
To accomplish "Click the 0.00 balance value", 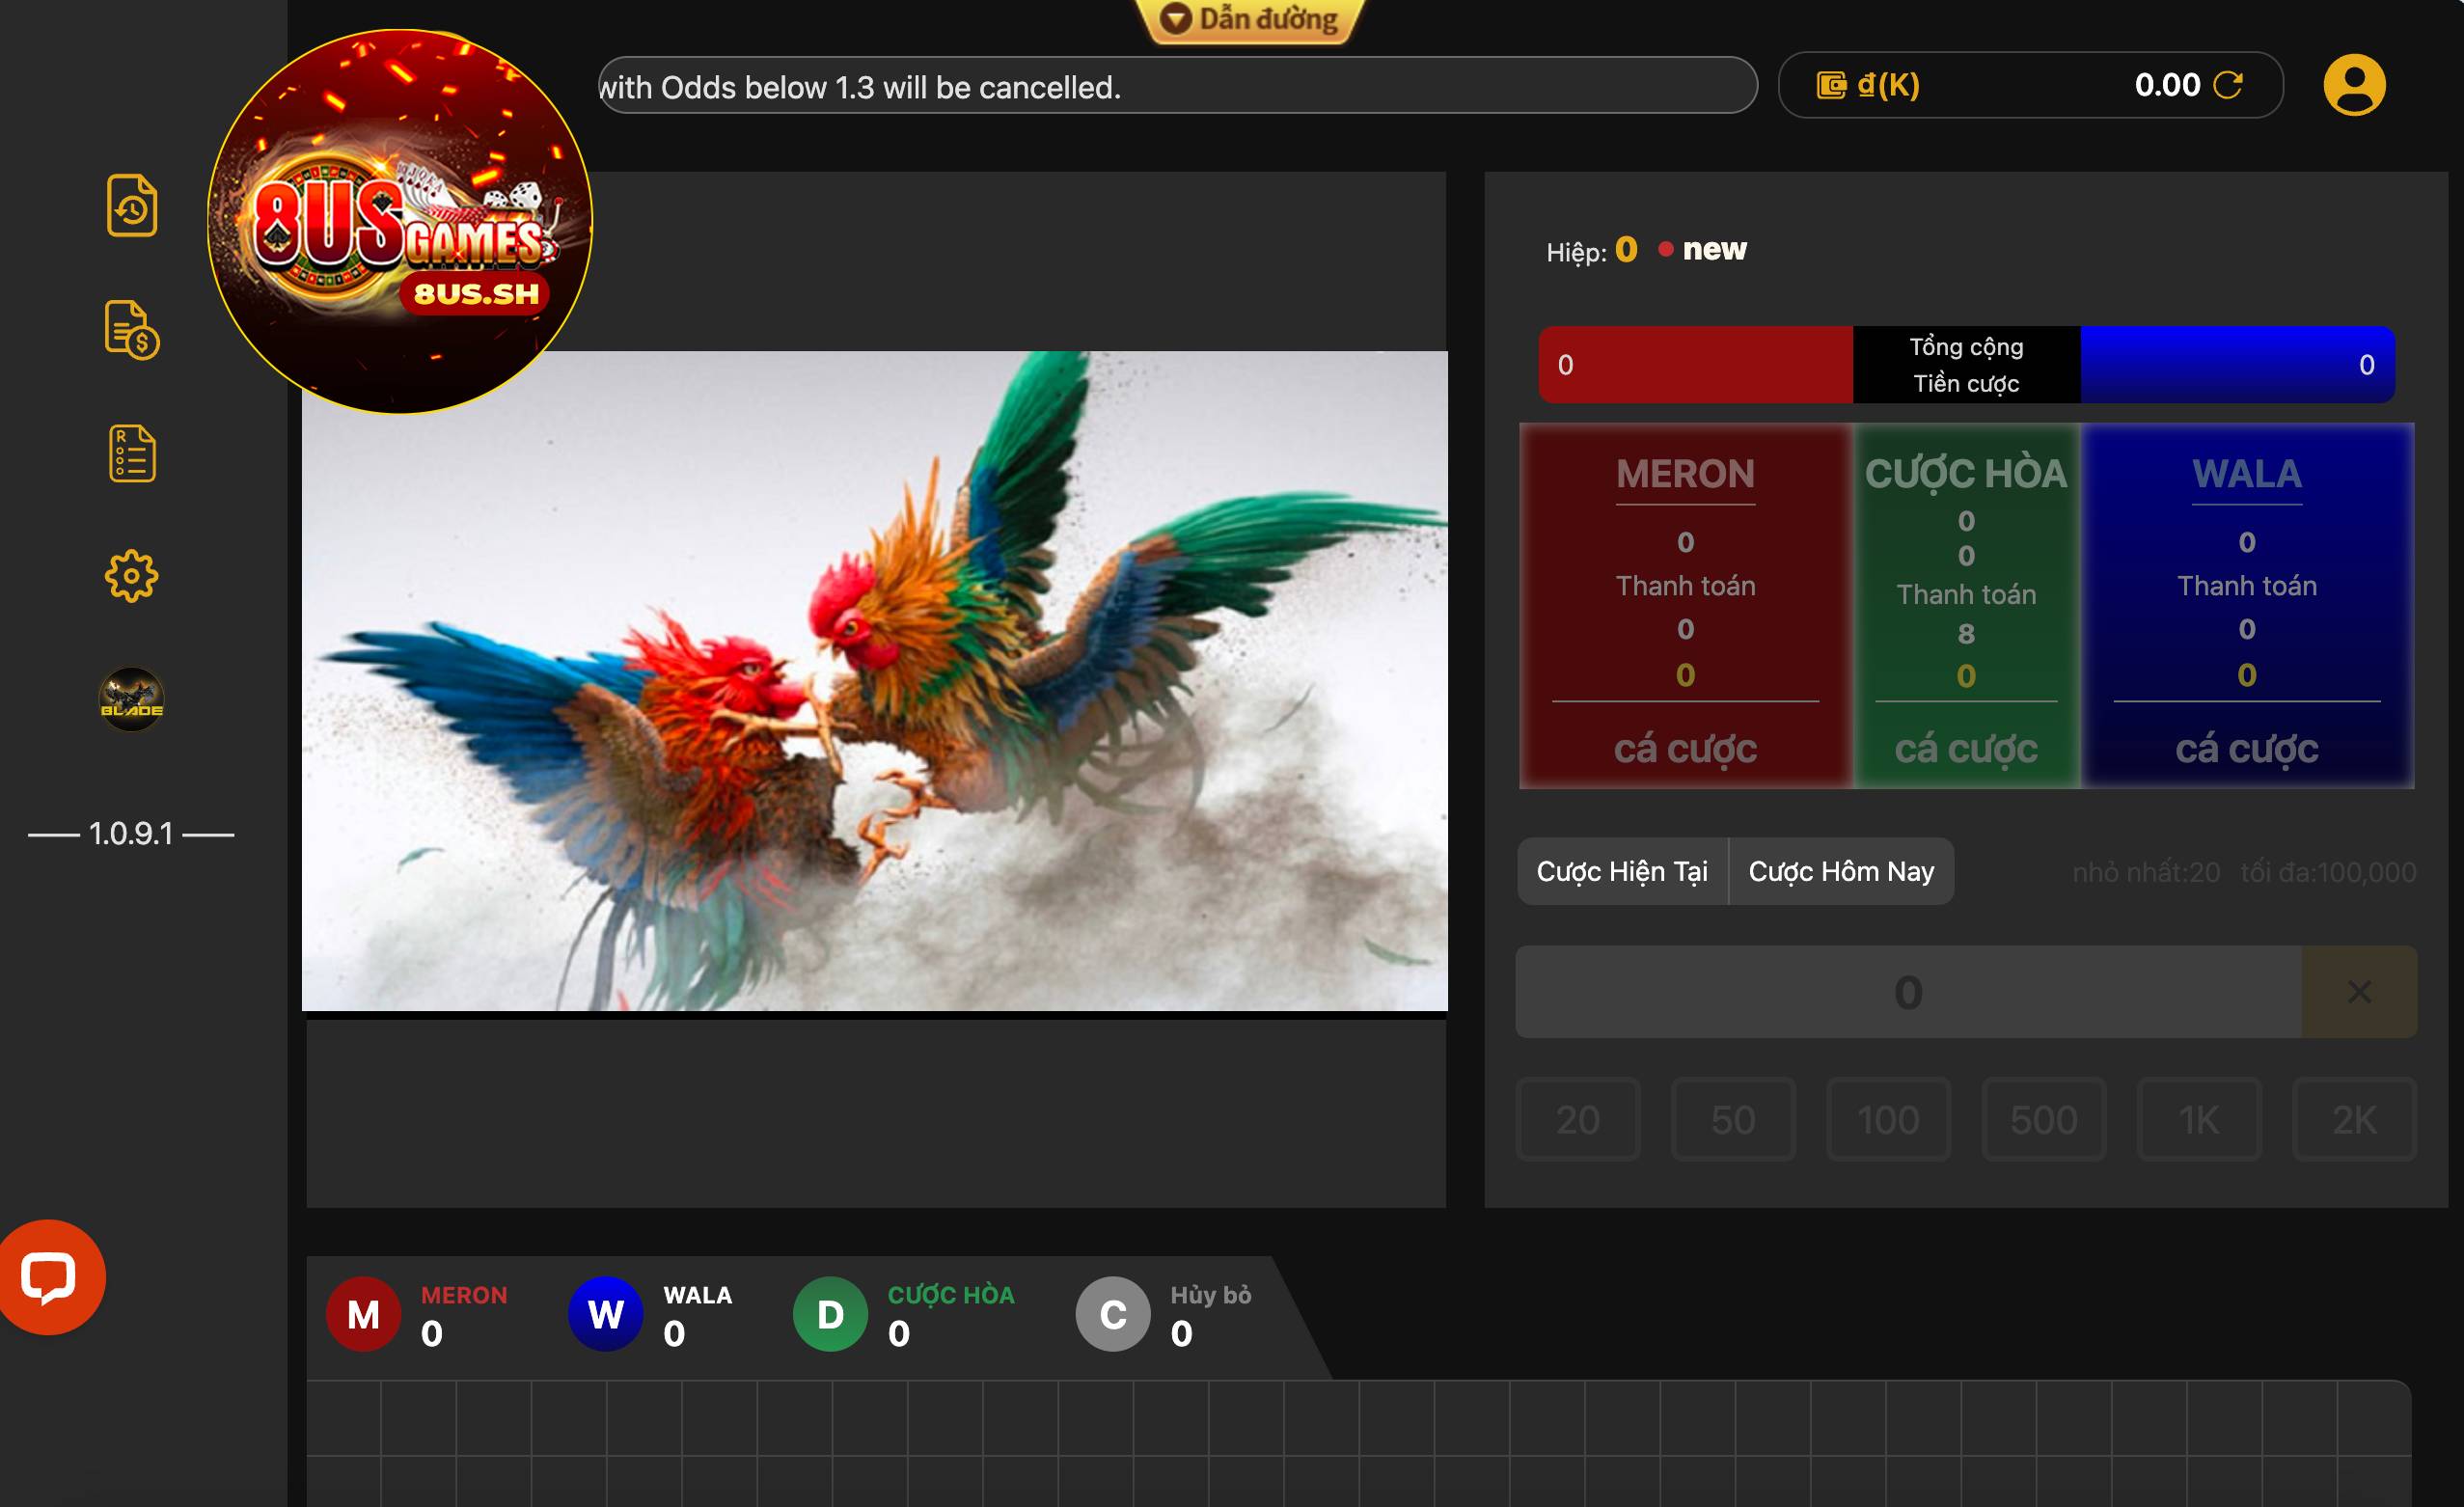I will (x=2167, y=85).
